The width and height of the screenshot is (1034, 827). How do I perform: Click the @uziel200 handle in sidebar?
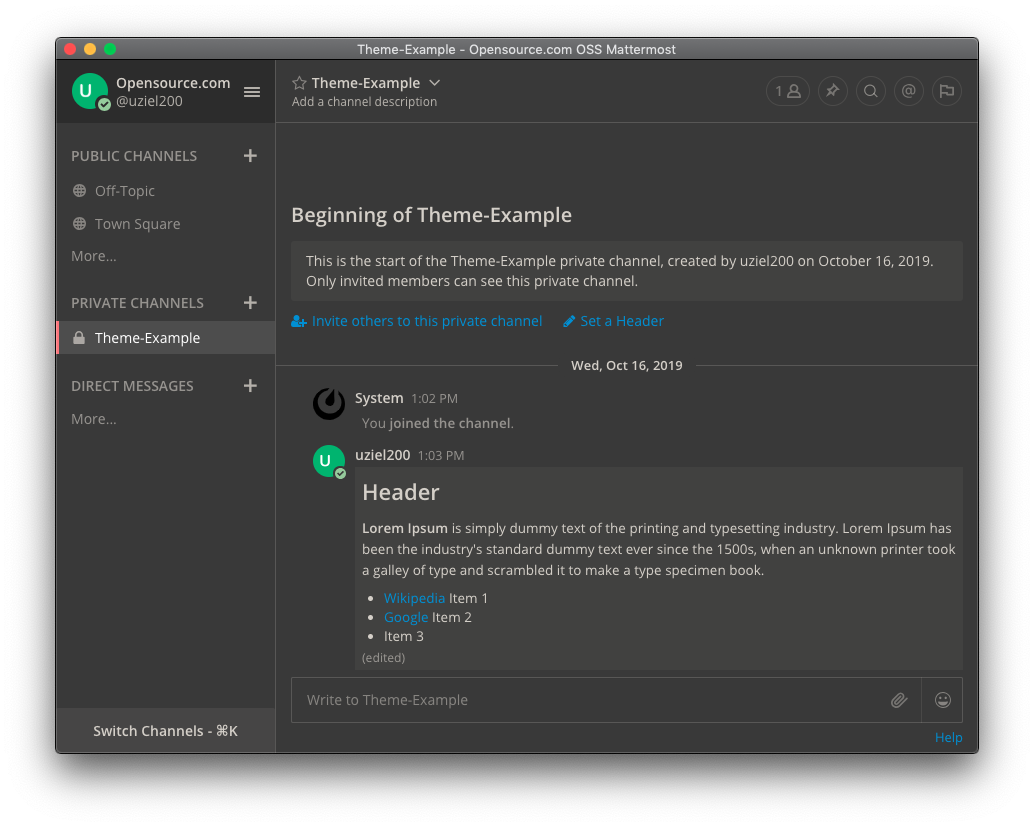(149, 101)
